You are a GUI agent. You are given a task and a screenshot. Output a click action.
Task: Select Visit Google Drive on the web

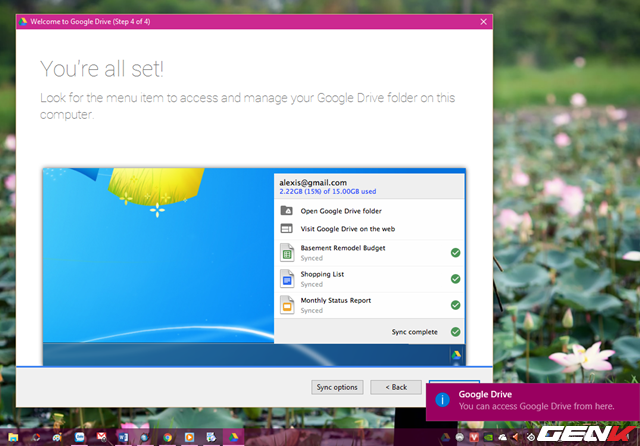click(x=341, y=228)
